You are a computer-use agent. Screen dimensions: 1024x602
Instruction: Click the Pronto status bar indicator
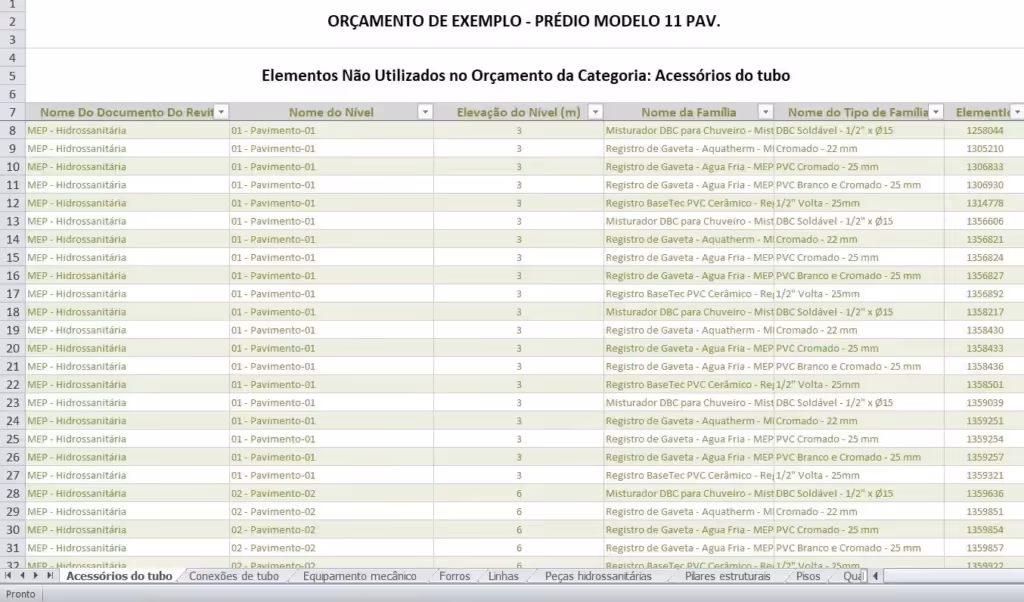20,594
